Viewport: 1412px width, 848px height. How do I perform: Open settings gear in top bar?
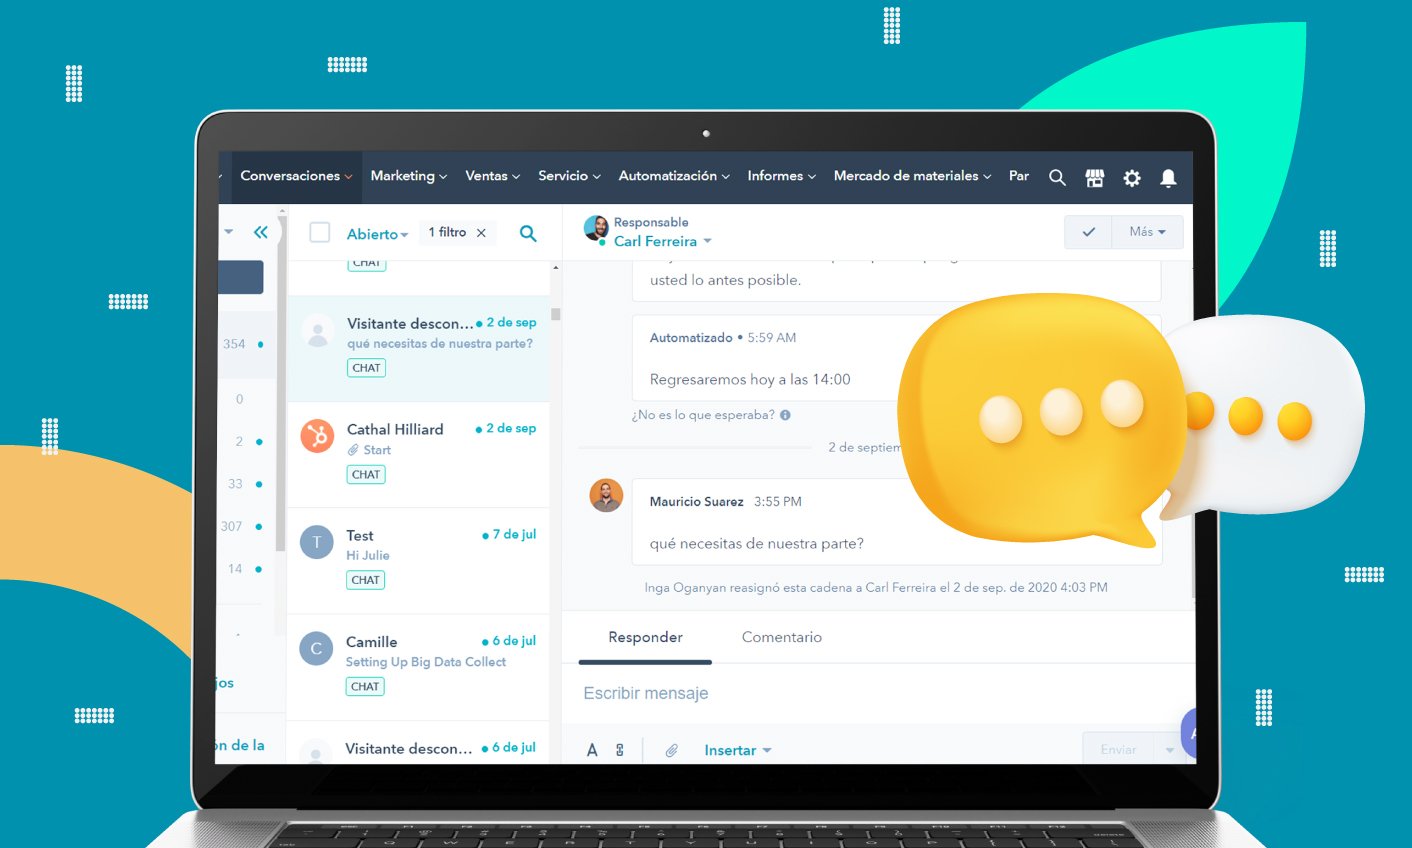tap(1132, 178)
